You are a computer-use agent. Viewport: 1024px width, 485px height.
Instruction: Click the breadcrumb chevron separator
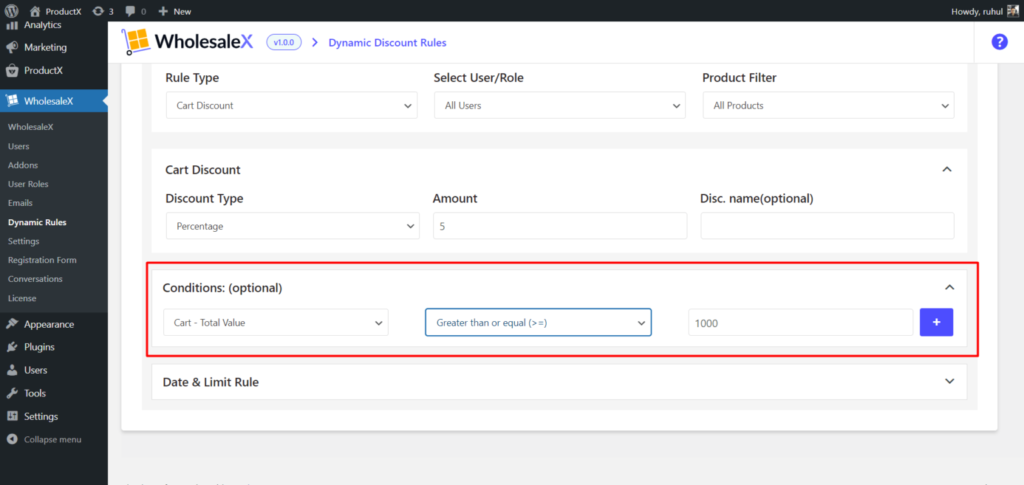tap(315, 42)
